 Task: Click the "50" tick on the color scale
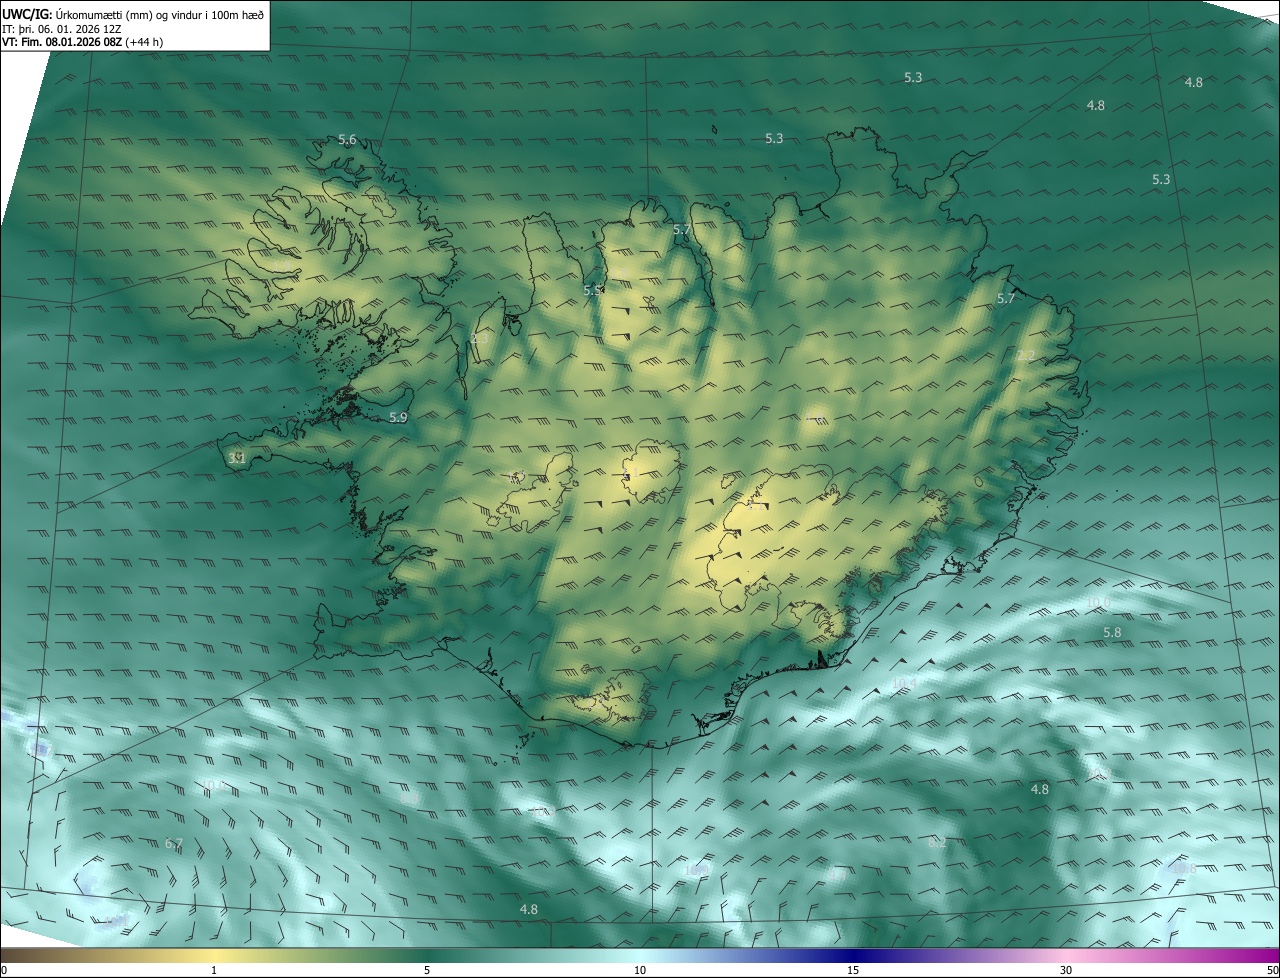(1272, 970)
